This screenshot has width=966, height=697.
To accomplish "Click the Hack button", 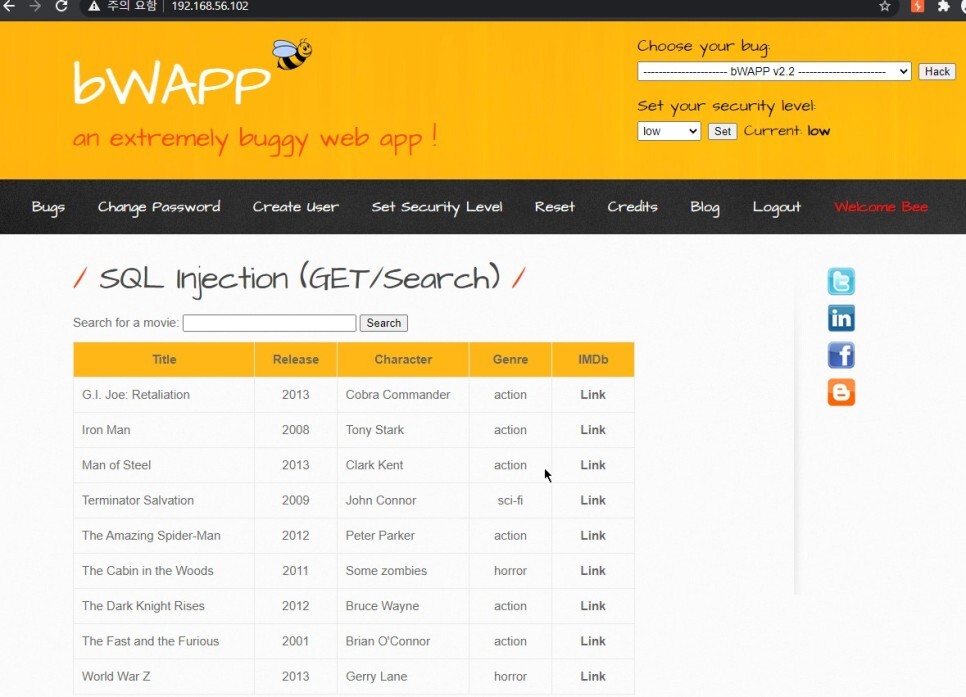I will [936, 71].
